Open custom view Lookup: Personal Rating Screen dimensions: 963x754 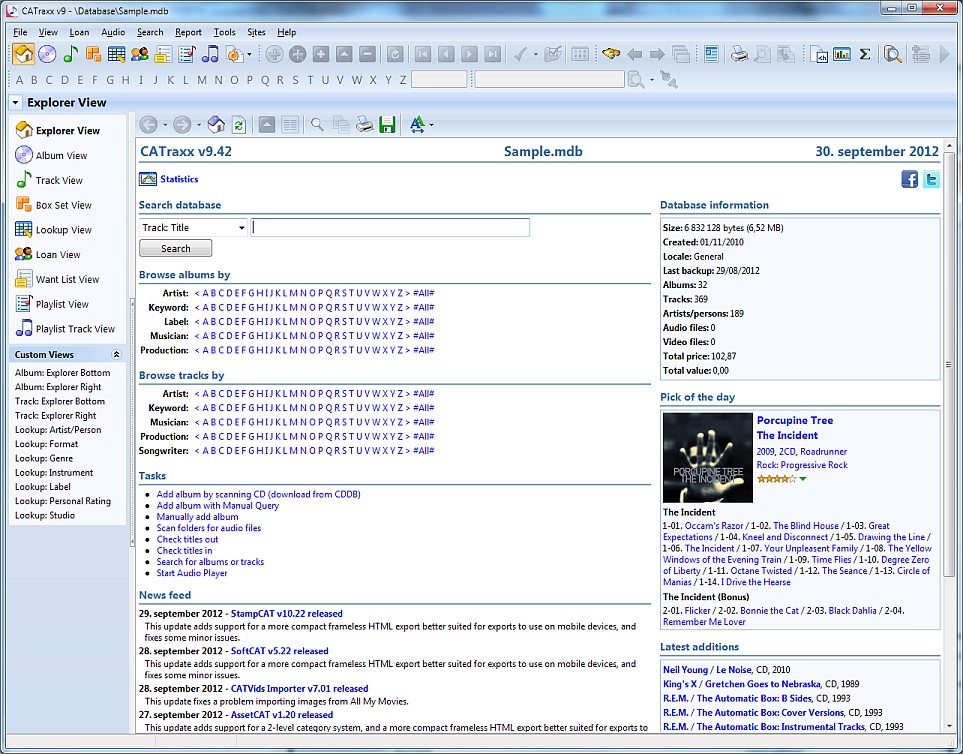pyautogui.click(x=63, y=501)
